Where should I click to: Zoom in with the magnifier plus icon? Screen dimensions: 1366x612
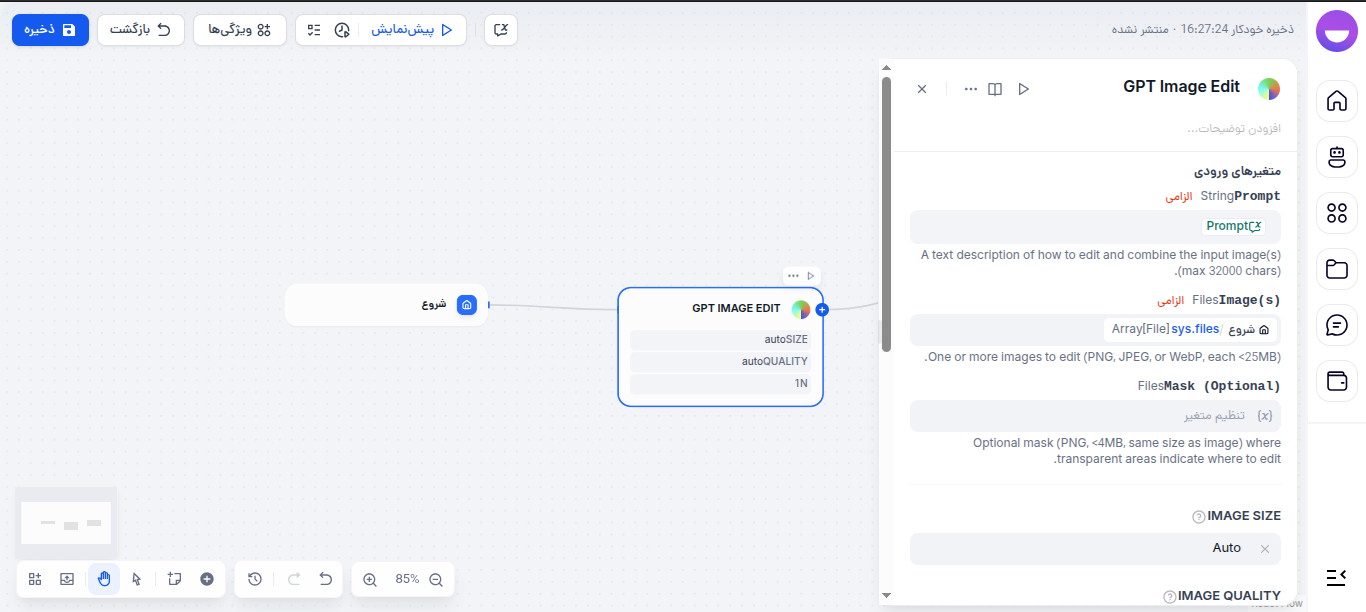[369, 579]
